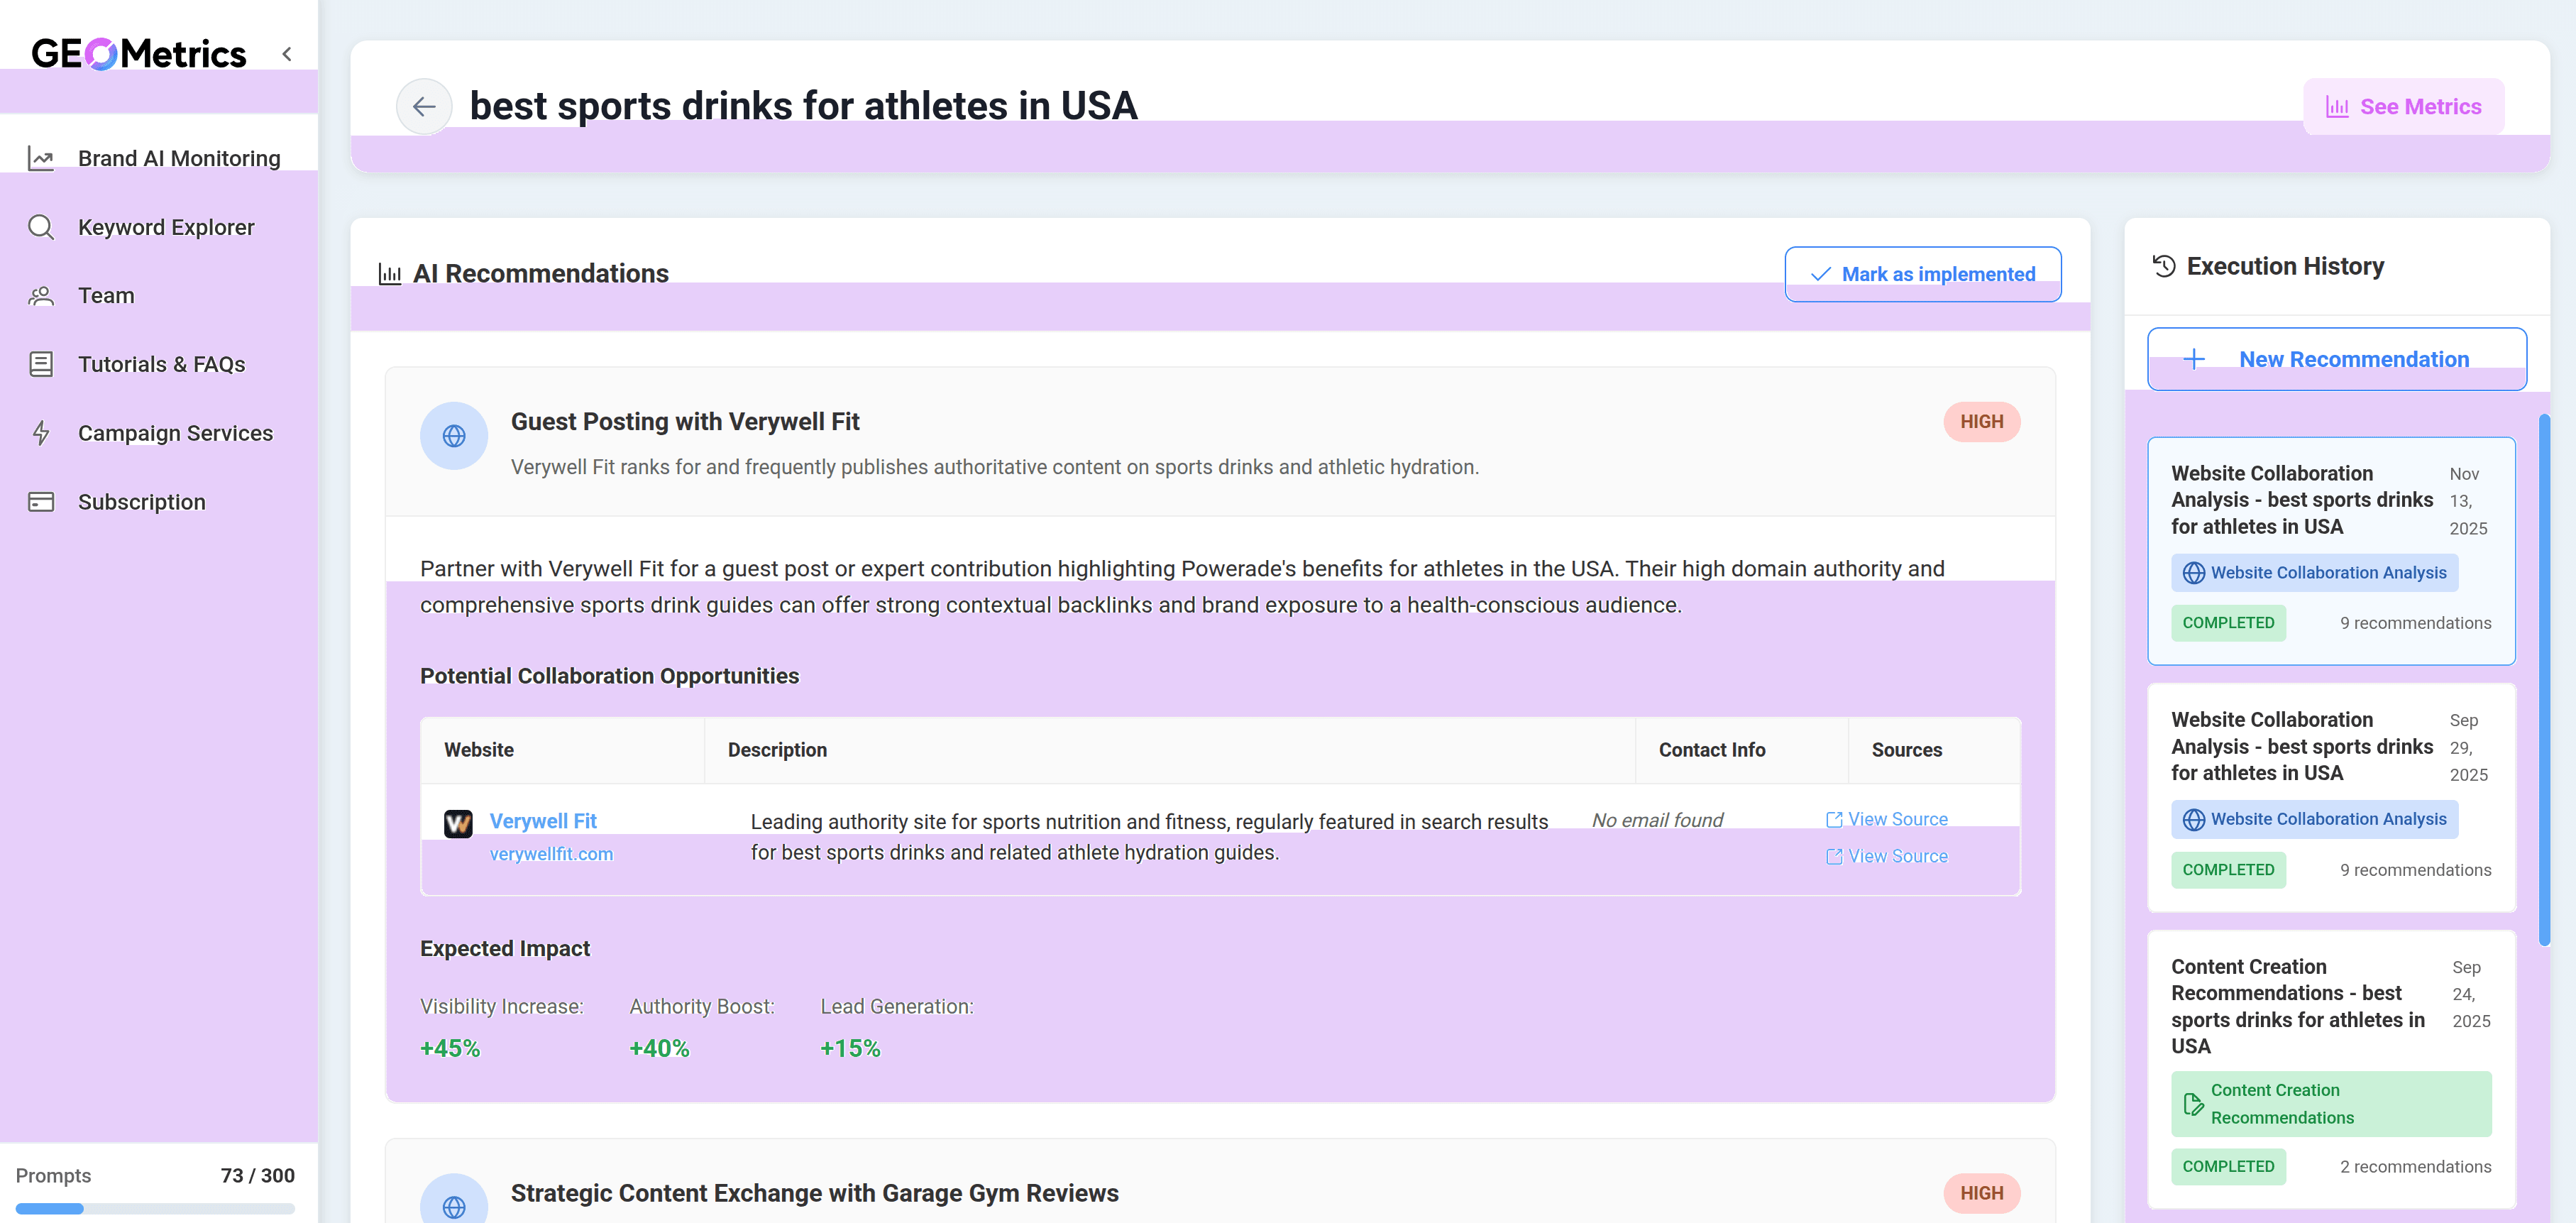Screen dimensions: 2576x1223
Task: Click Website Collaboration Analysis tag on Sep 29 card
Action: (2314, 819)
